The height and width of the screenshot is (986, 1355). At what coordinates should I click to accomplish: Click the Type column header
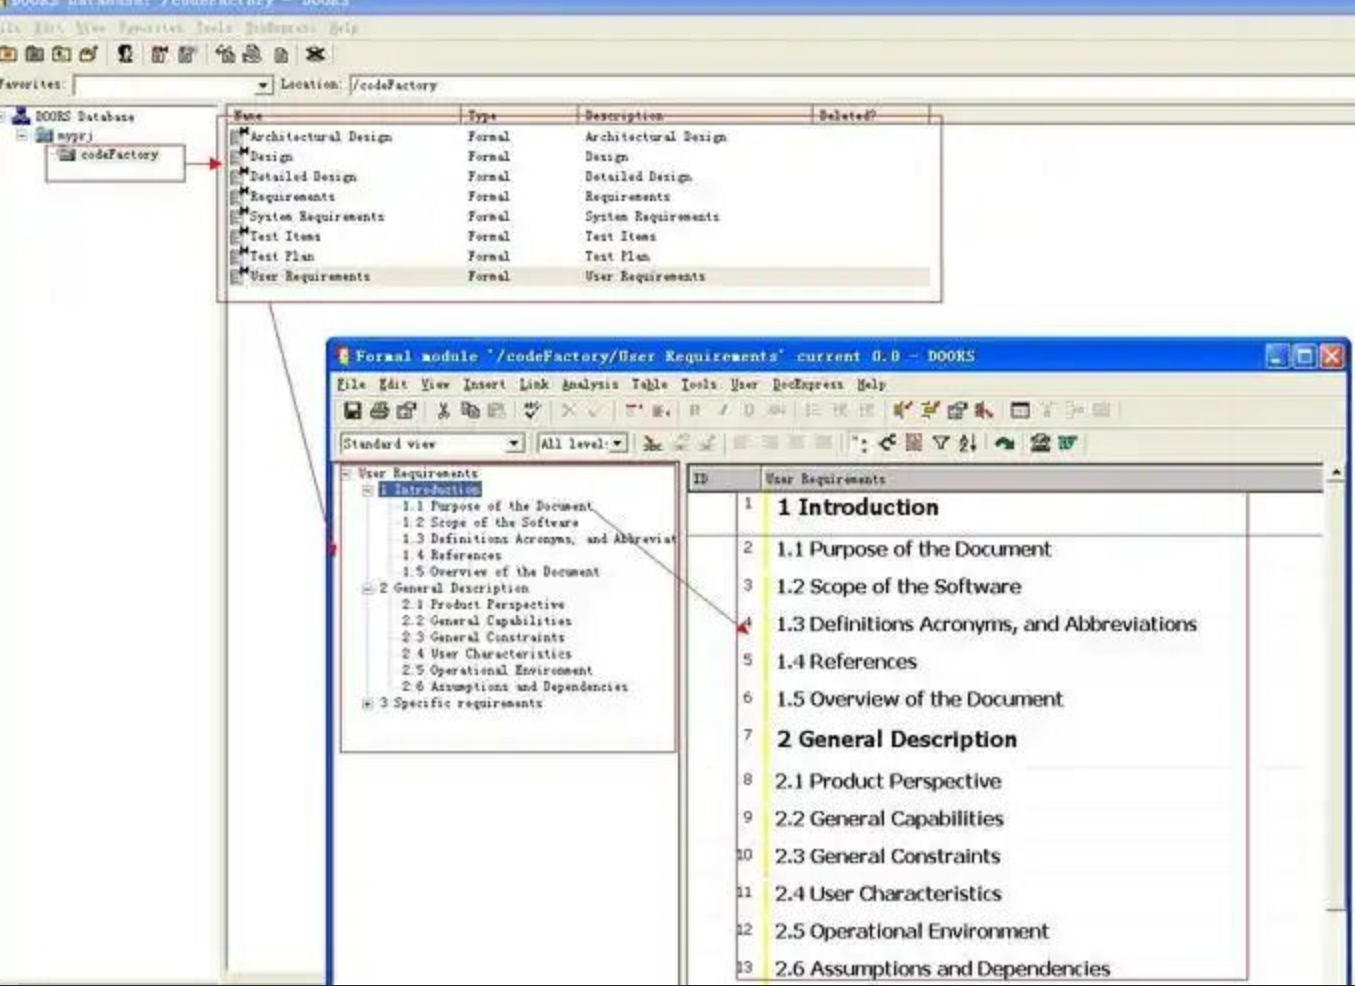[520, 115]
